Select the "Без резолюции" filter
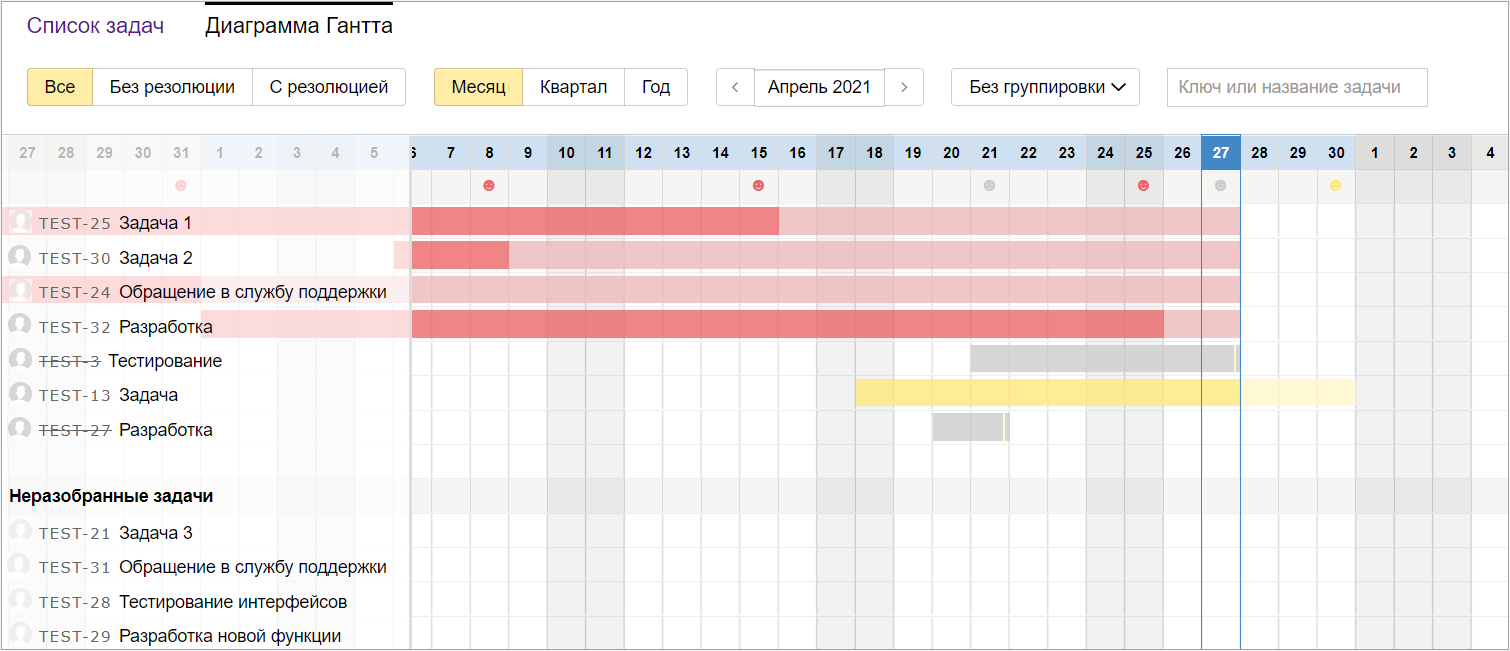The image size is (1510, 651). pyautogui.click(x=172, y=87)
